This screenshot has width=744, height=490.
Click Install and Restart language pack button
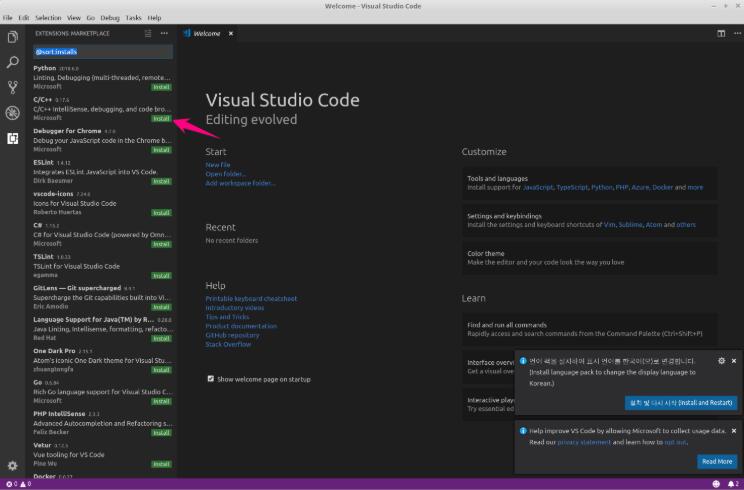click(x=681, y=403)
